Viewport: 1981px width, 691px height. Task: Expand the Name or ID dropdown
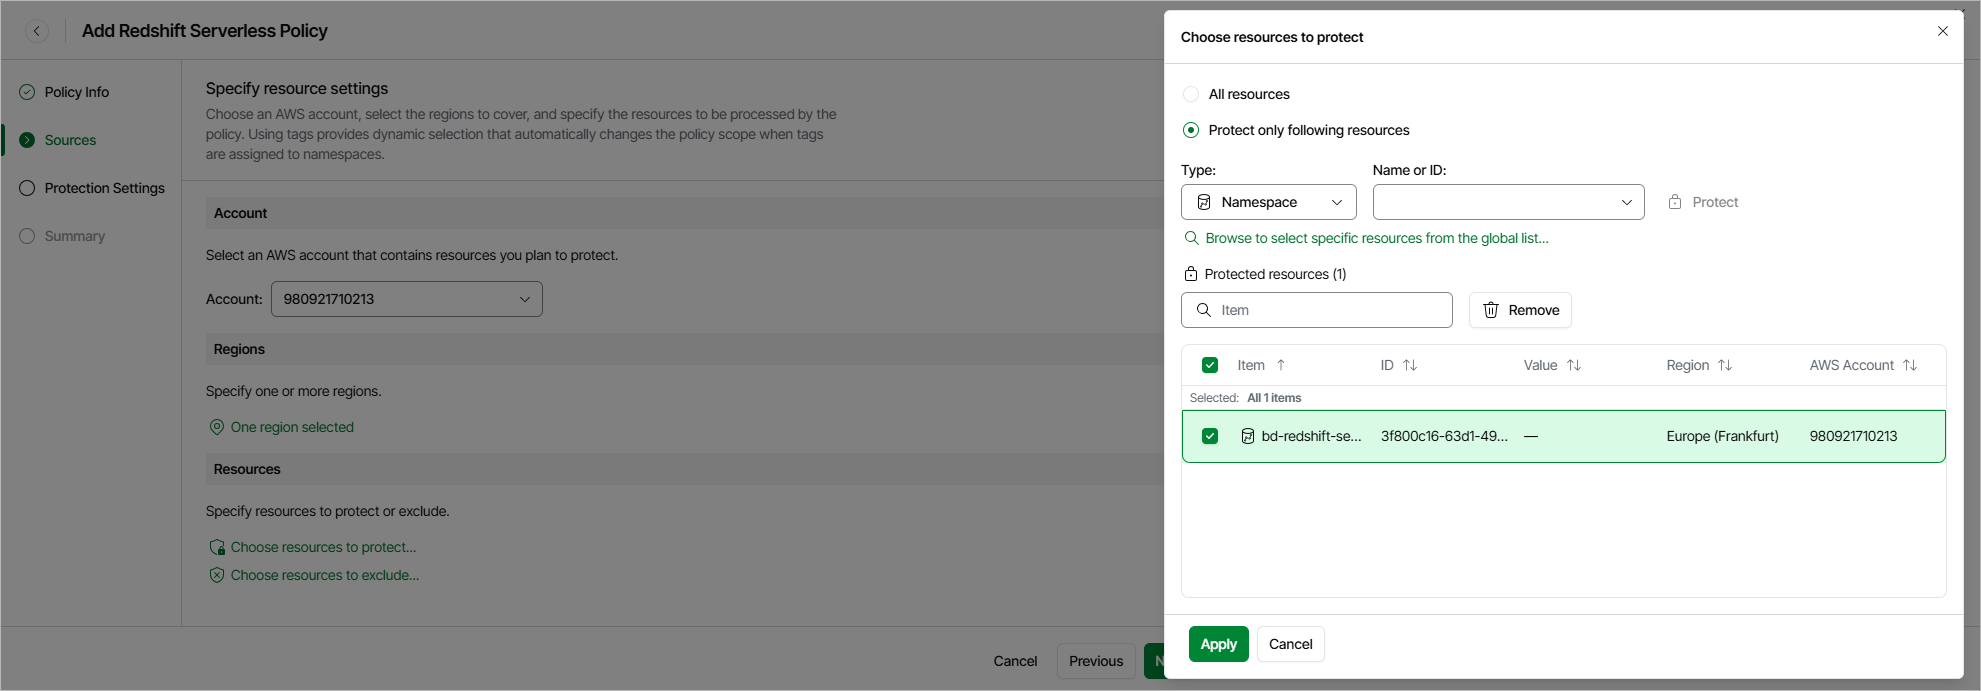pyautogui.click(x=1508, y=202)
